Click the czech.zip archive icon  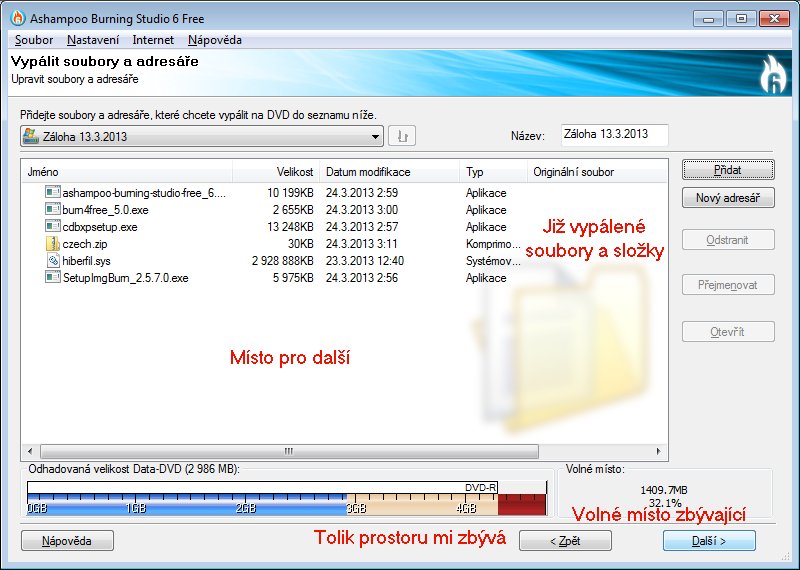tap(53, 243)
